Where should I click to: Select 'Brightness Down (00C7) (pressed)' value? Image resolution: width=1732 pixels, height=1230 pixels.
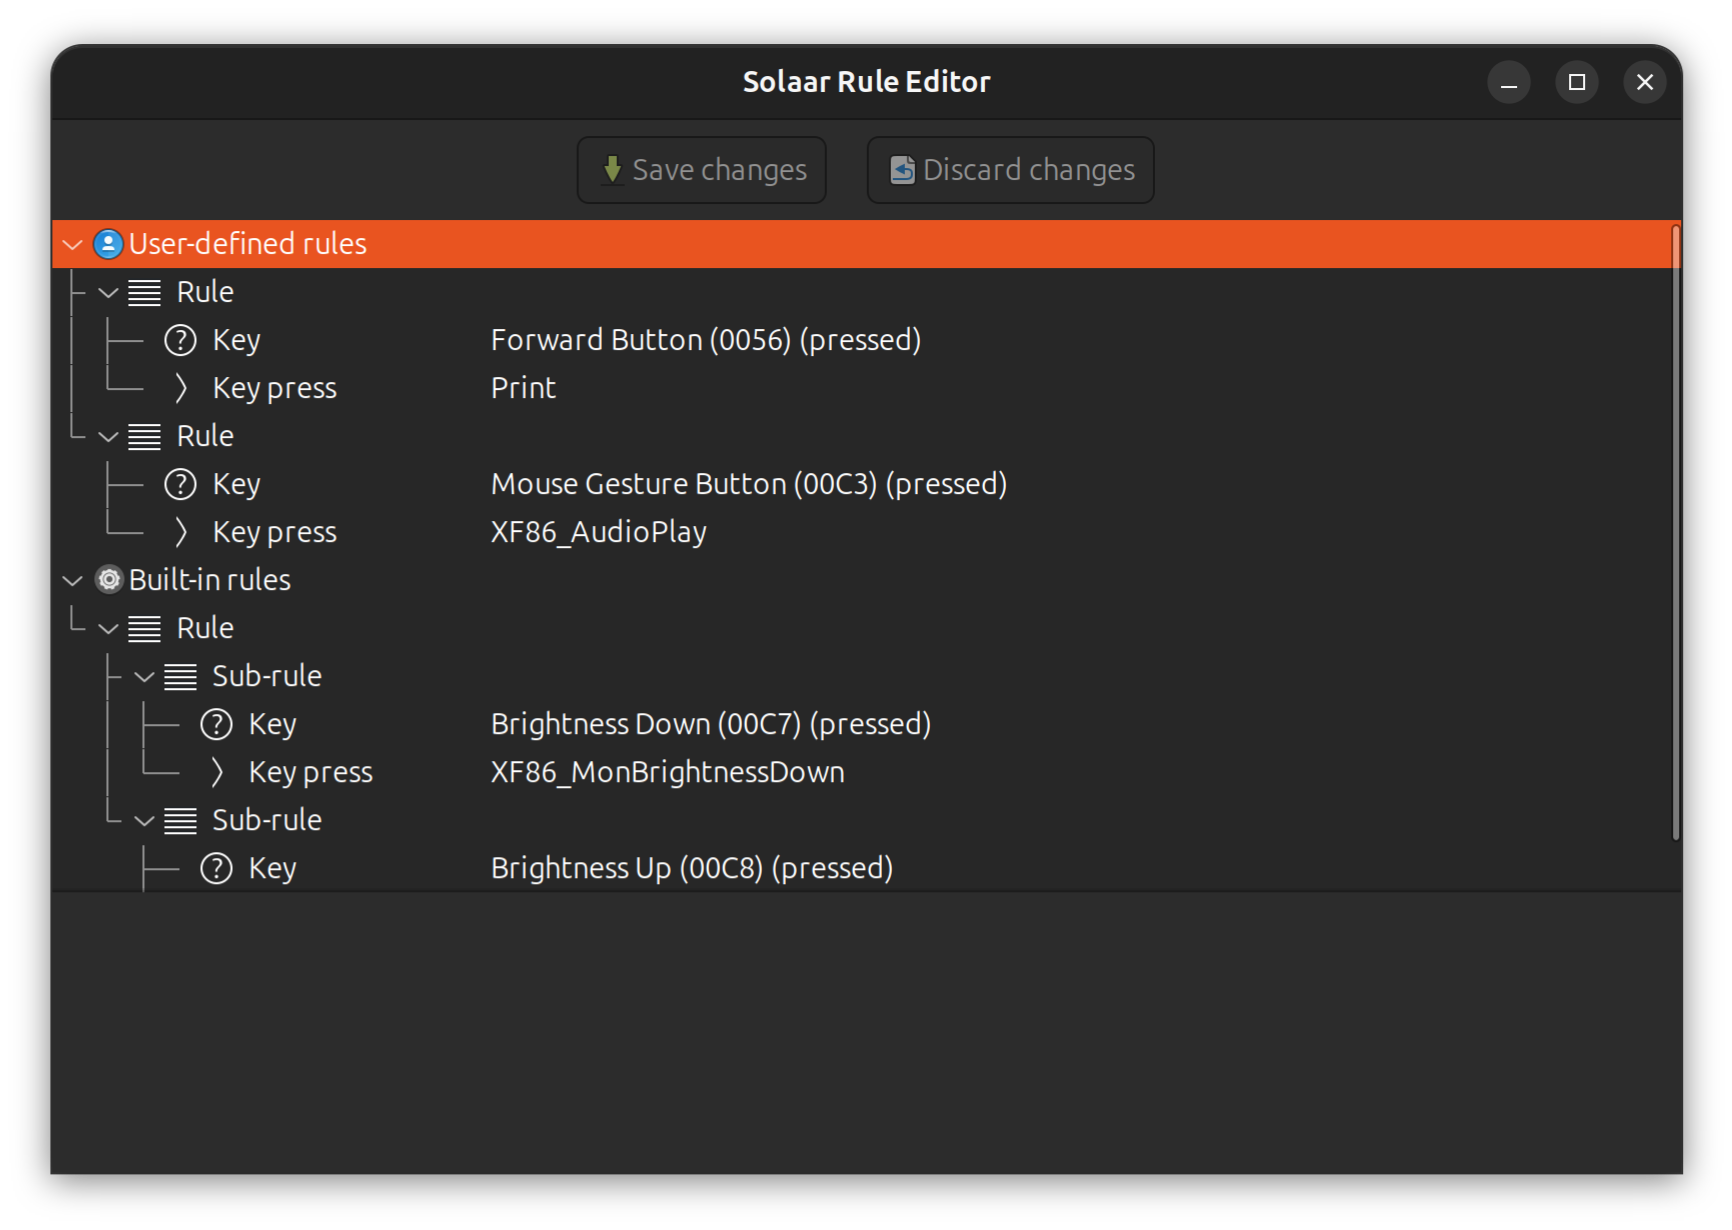click(x=711, y=724)
